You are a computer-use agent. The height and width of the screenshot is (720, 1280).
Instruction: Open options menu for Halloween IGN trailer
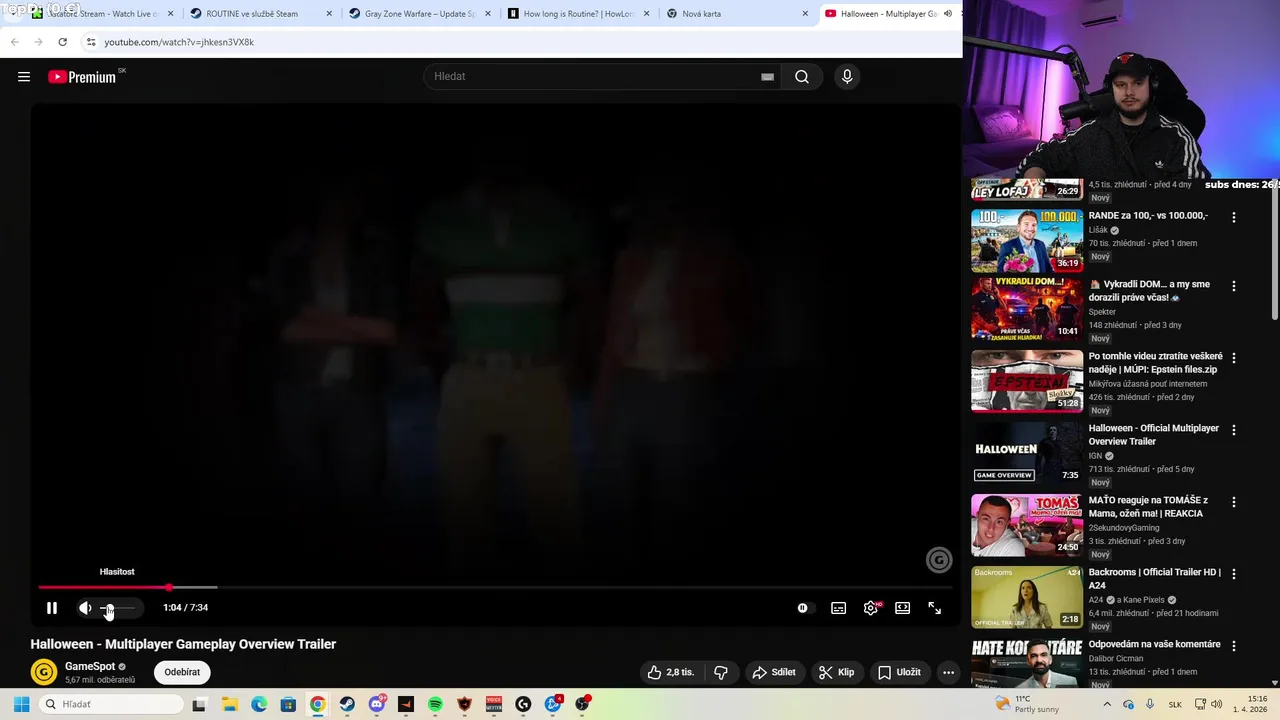[1234, 429]
